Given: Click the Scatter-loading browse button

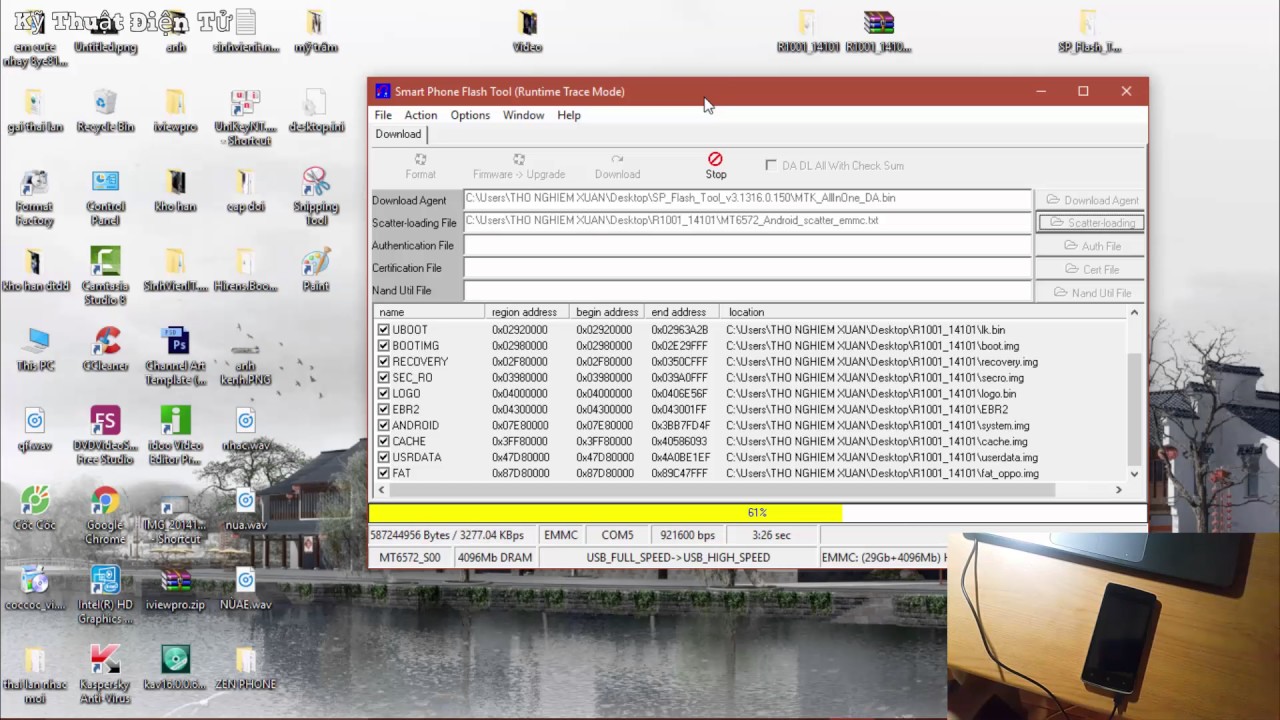Looking at the screenshot, I should (1091, 223).
